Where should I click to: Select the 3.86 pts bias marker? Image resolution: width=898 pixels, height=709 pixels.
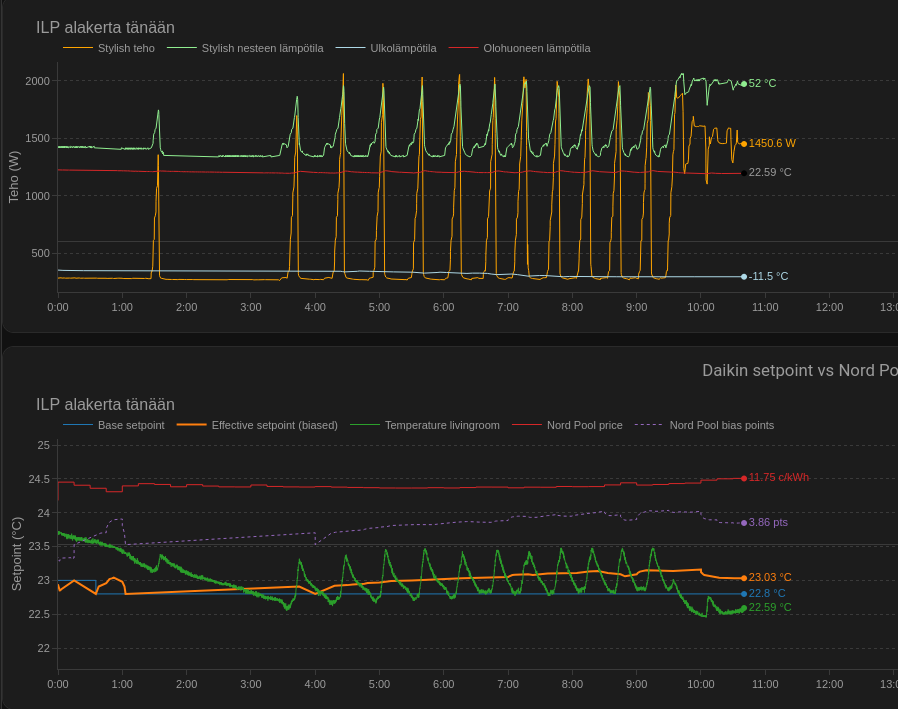(744, 522)
